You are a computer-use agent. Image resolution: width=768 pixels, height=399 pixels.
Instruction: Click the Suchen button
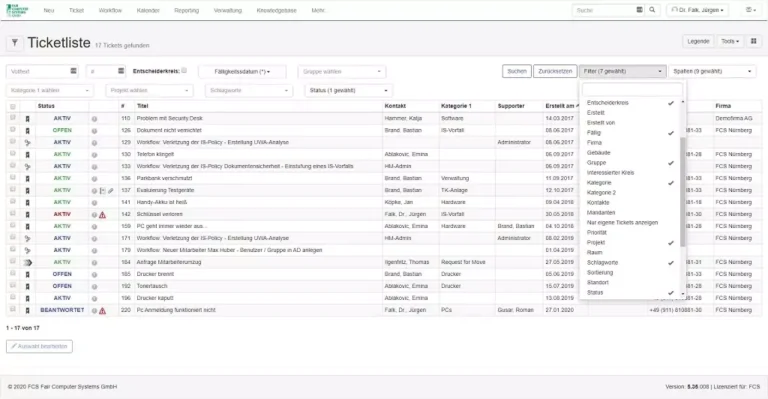click(517, 71)
